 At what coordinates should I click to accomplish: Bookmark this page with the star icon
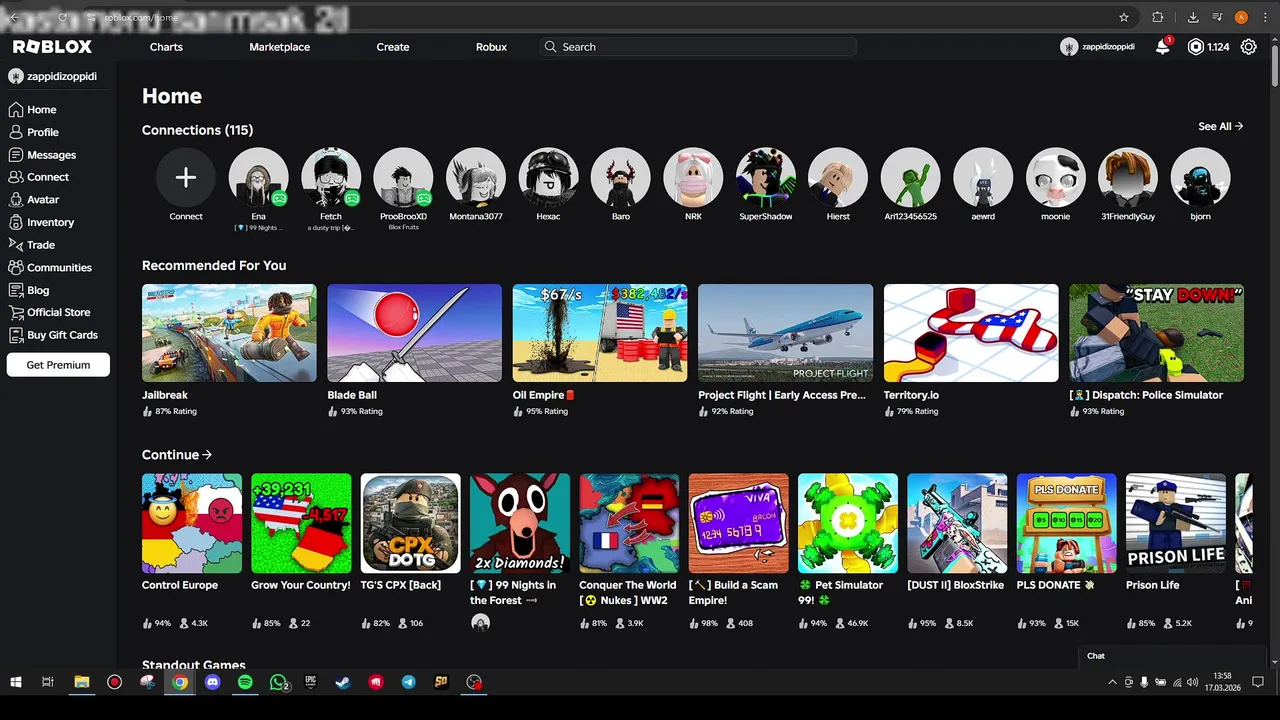click(1124, 17)
